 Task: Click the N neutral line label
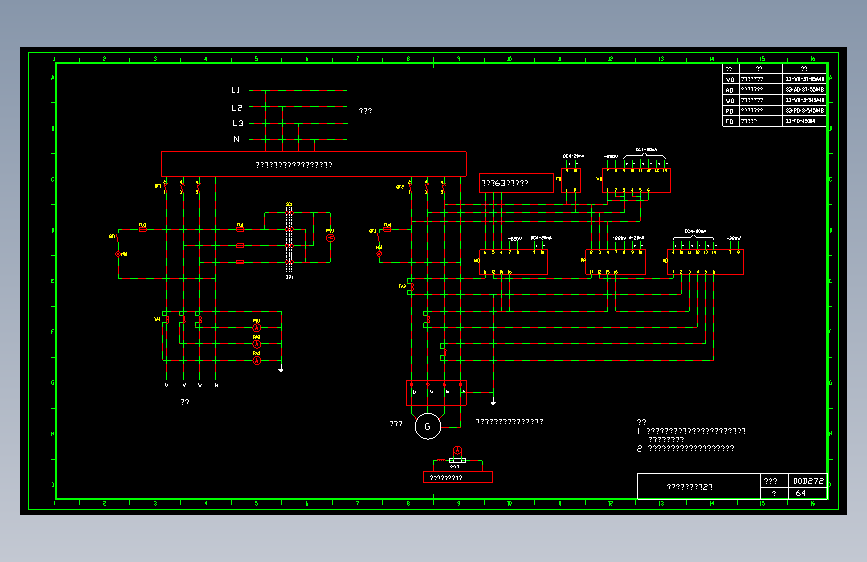(237, 139)
